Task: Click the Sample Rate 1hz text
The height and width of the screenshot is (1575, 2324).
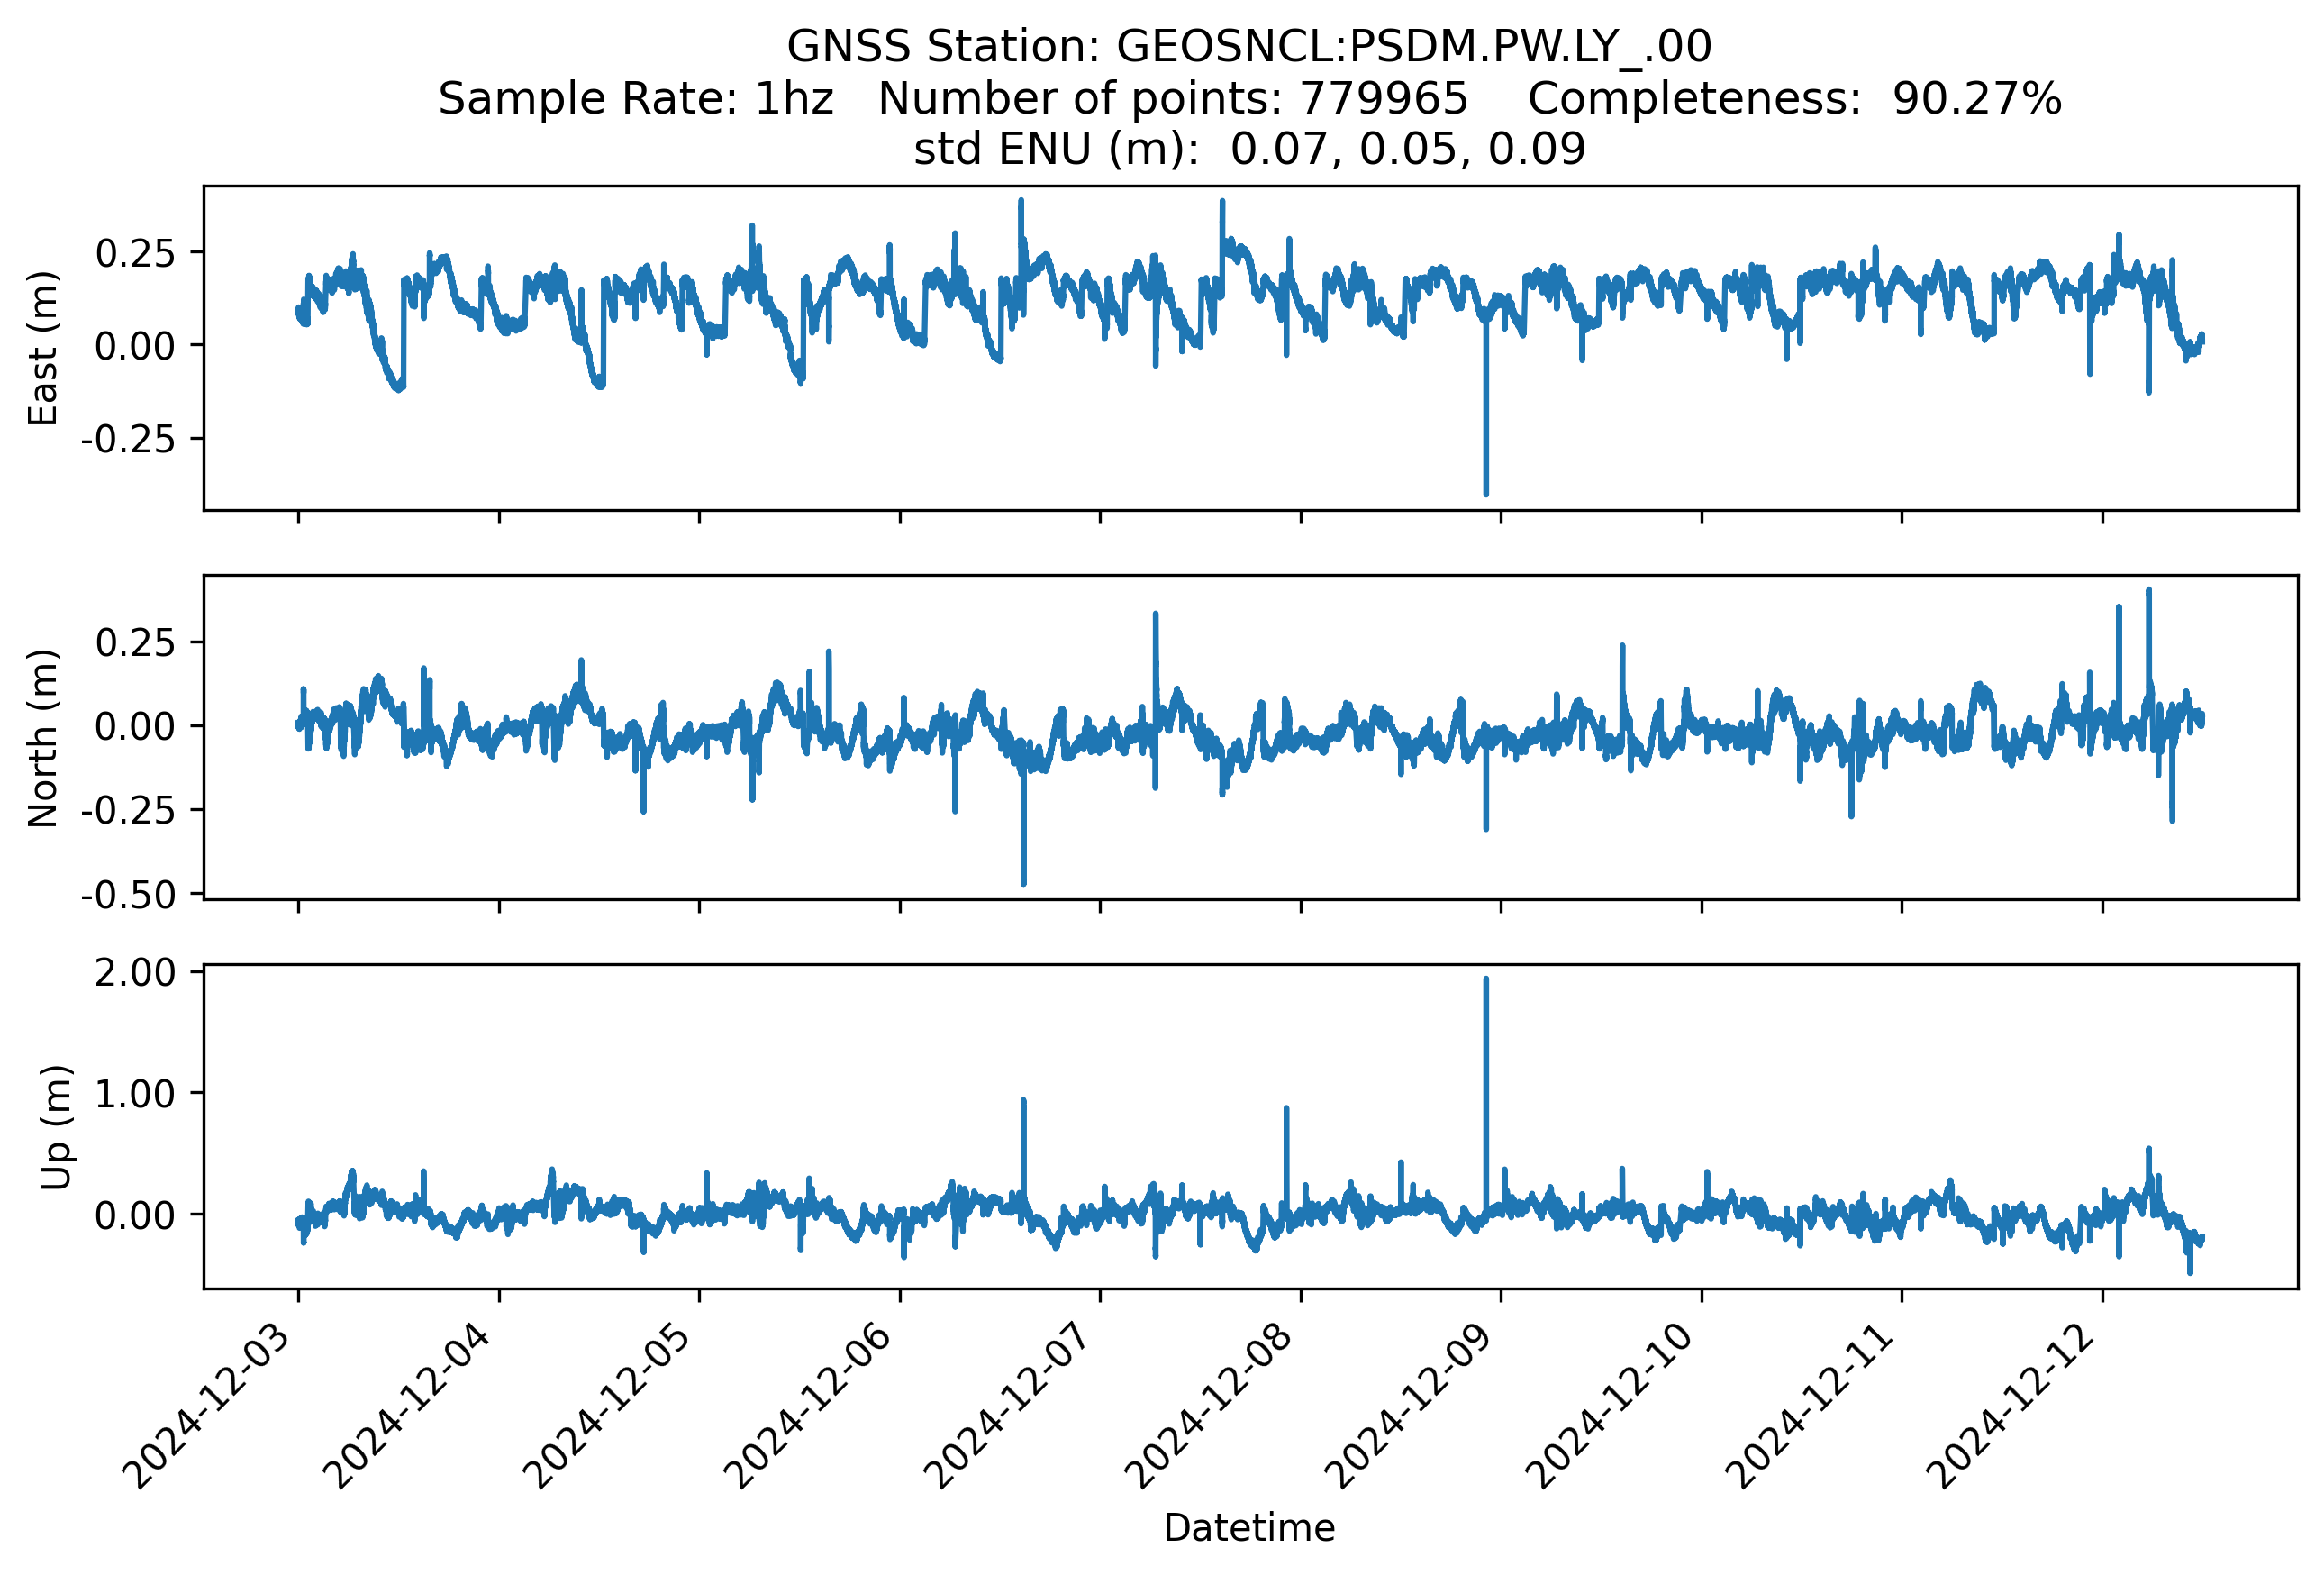Action: coord(636,99)
